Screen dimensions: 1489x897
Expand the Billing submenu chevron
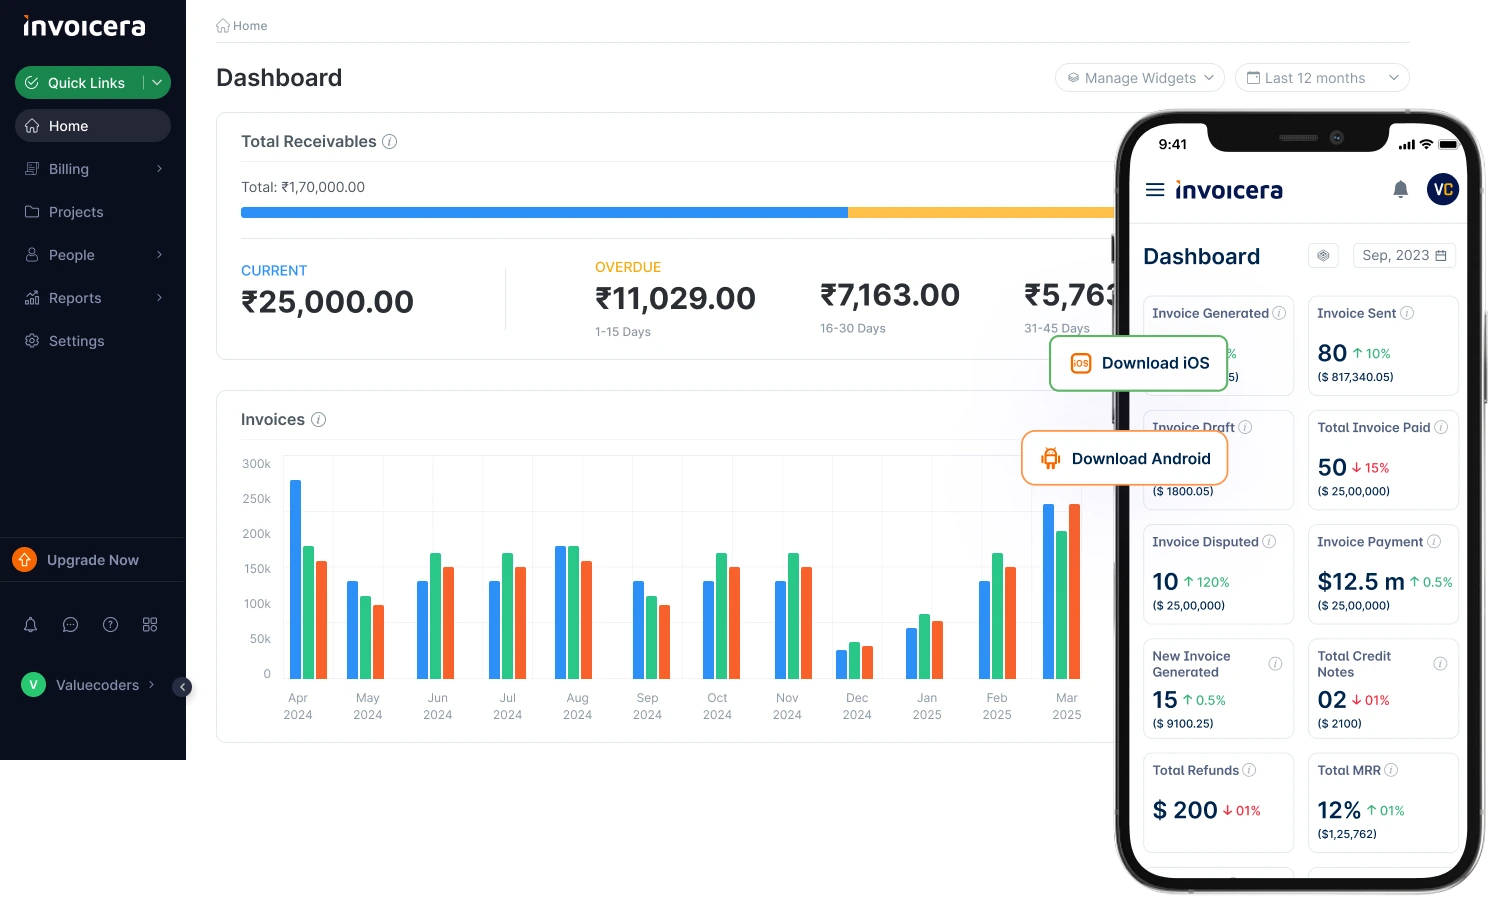(x=159, y=169)
